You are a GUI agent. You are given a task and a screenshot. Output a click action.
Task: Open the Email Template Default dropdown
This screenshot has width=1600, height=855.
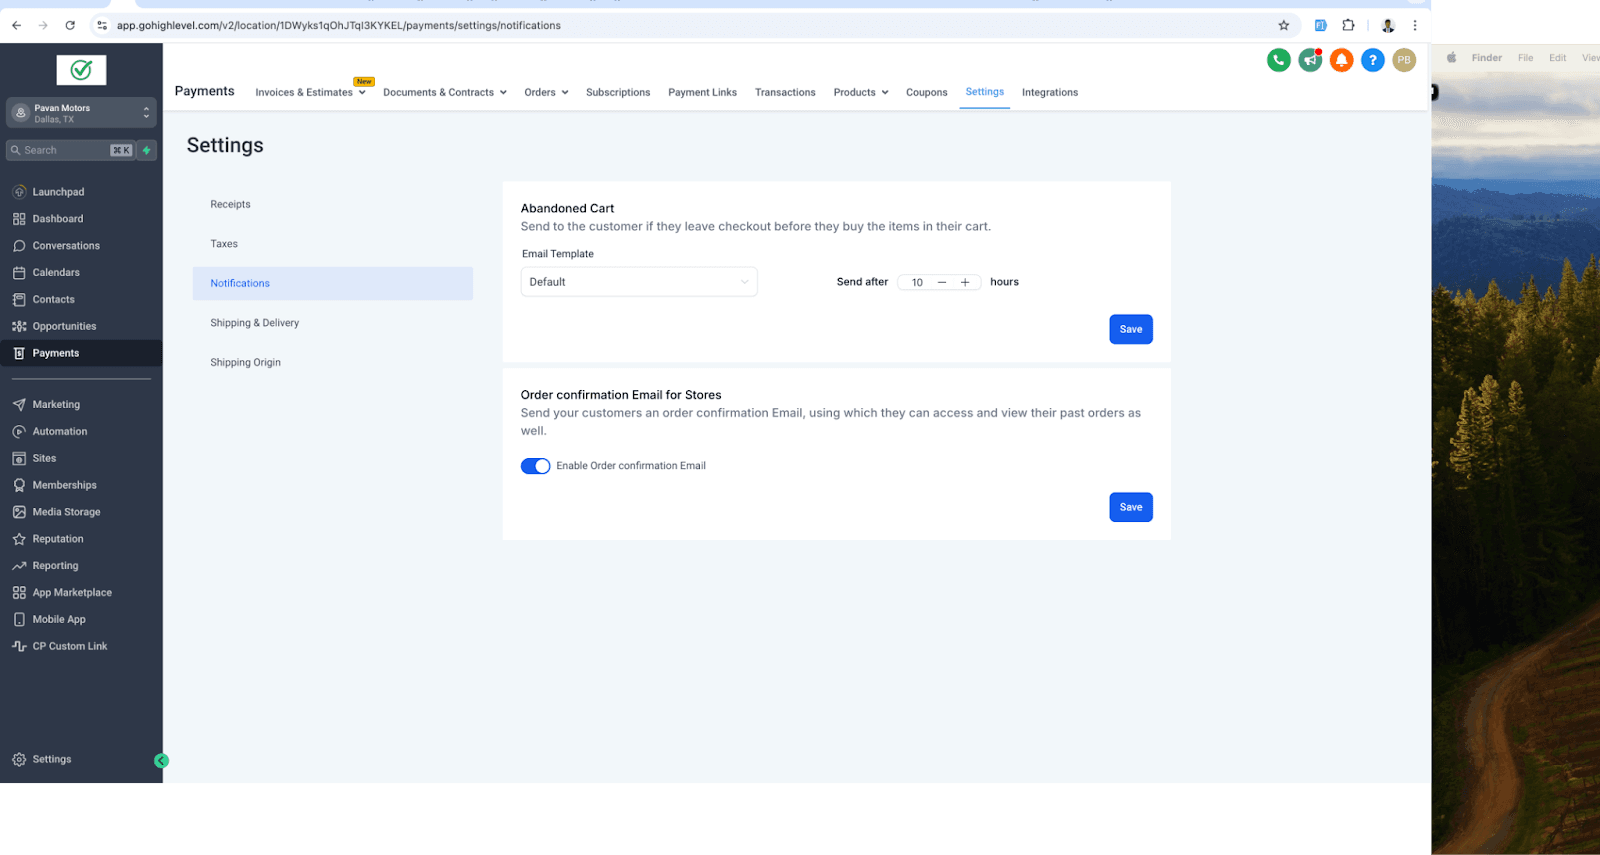click(x=639, y=282)
